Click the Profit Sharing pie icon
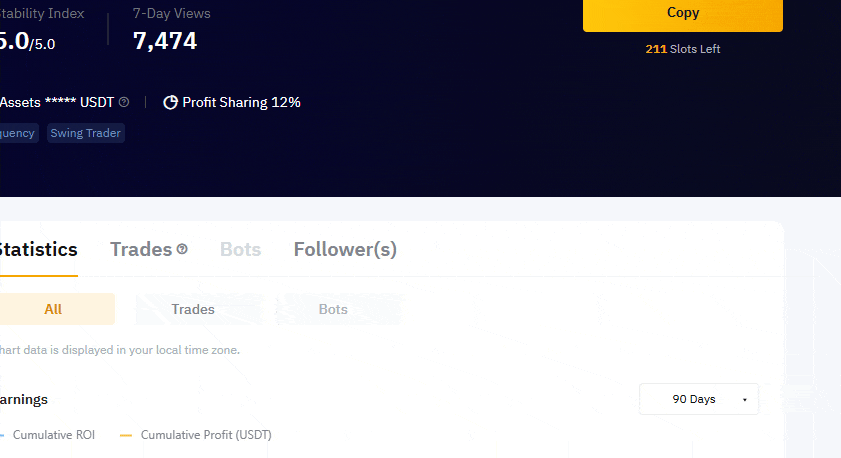 point(170,102)
